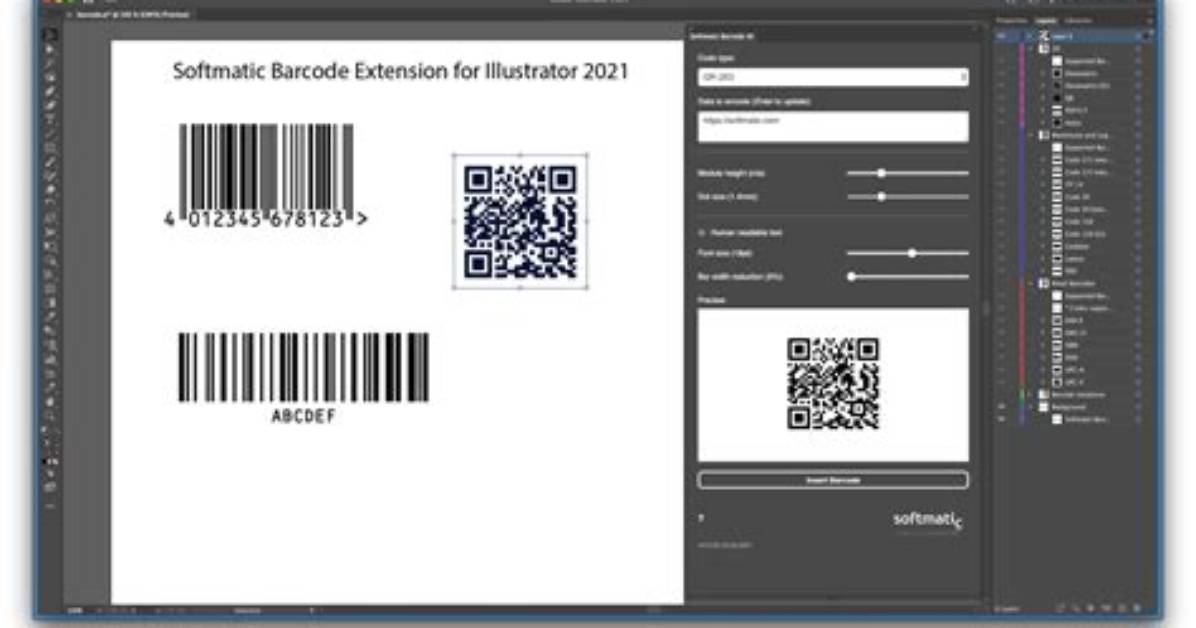Switch to the Layers panel tab

[1046, 21]
